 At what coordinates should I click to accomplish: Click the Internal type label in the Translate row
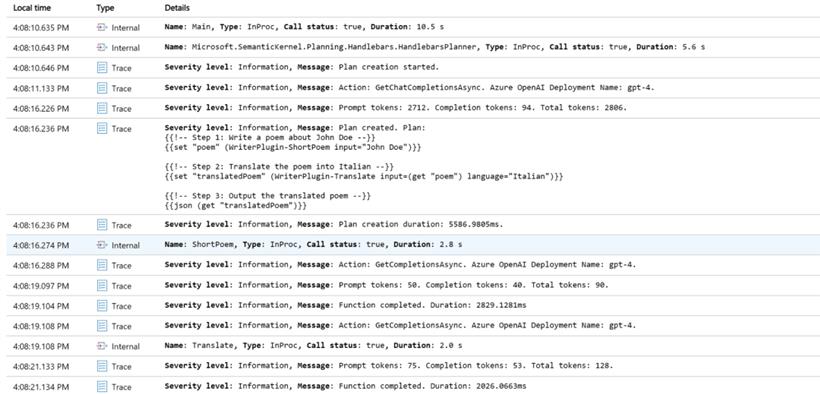[x=126, y=346]
